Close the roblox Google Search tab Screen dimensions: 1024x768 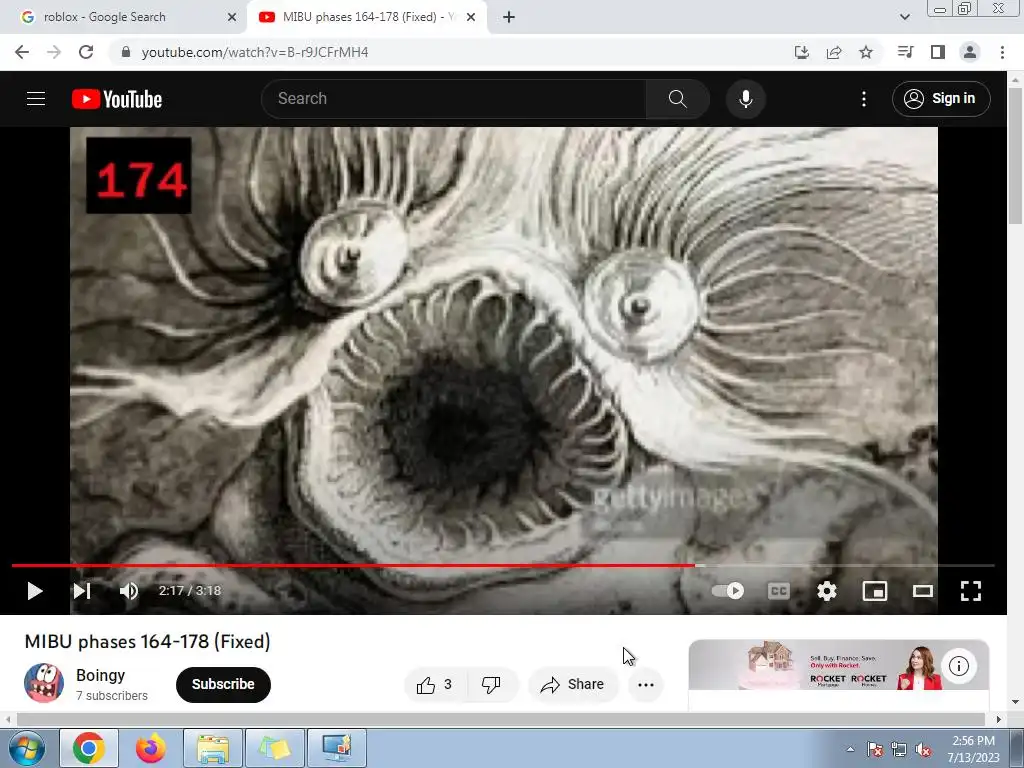coord(231,18)
